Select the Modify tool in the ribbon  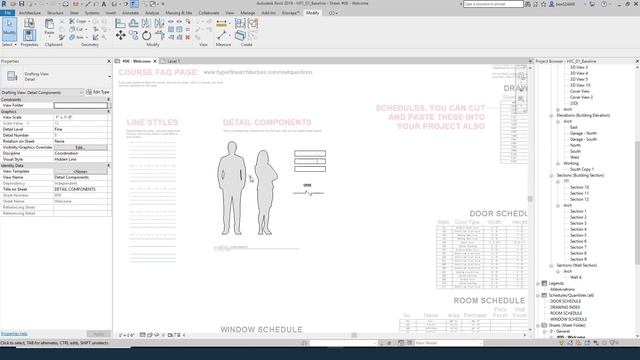click(x=9, y=29)
